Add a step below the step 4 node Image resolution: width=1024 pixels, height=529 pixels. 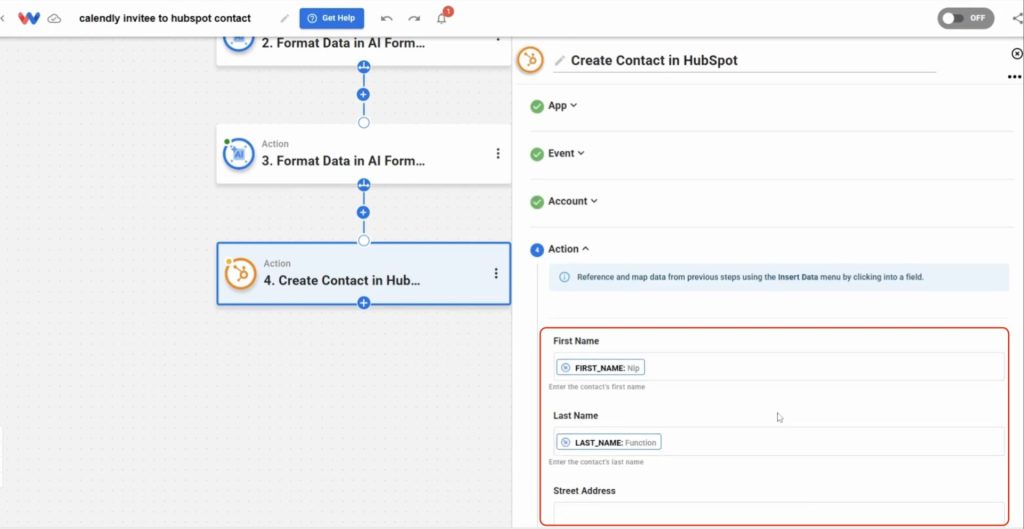coord(364,303)
